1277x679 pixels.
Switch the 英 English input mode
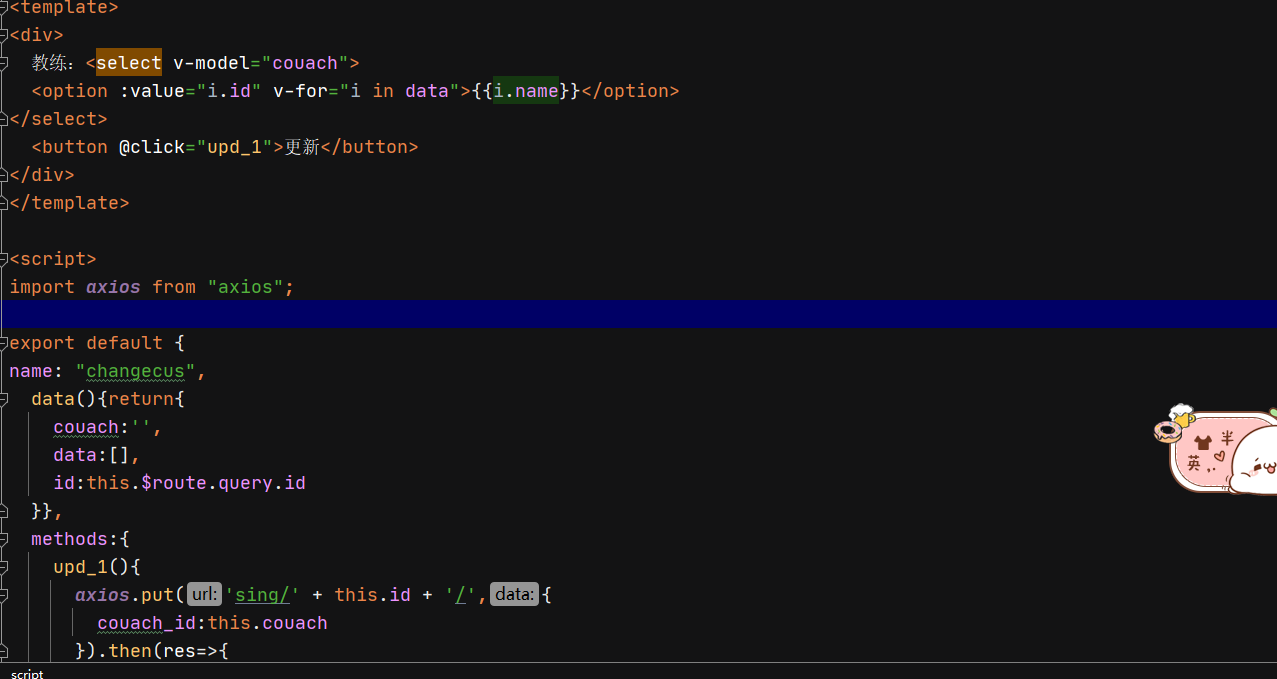1195,464
